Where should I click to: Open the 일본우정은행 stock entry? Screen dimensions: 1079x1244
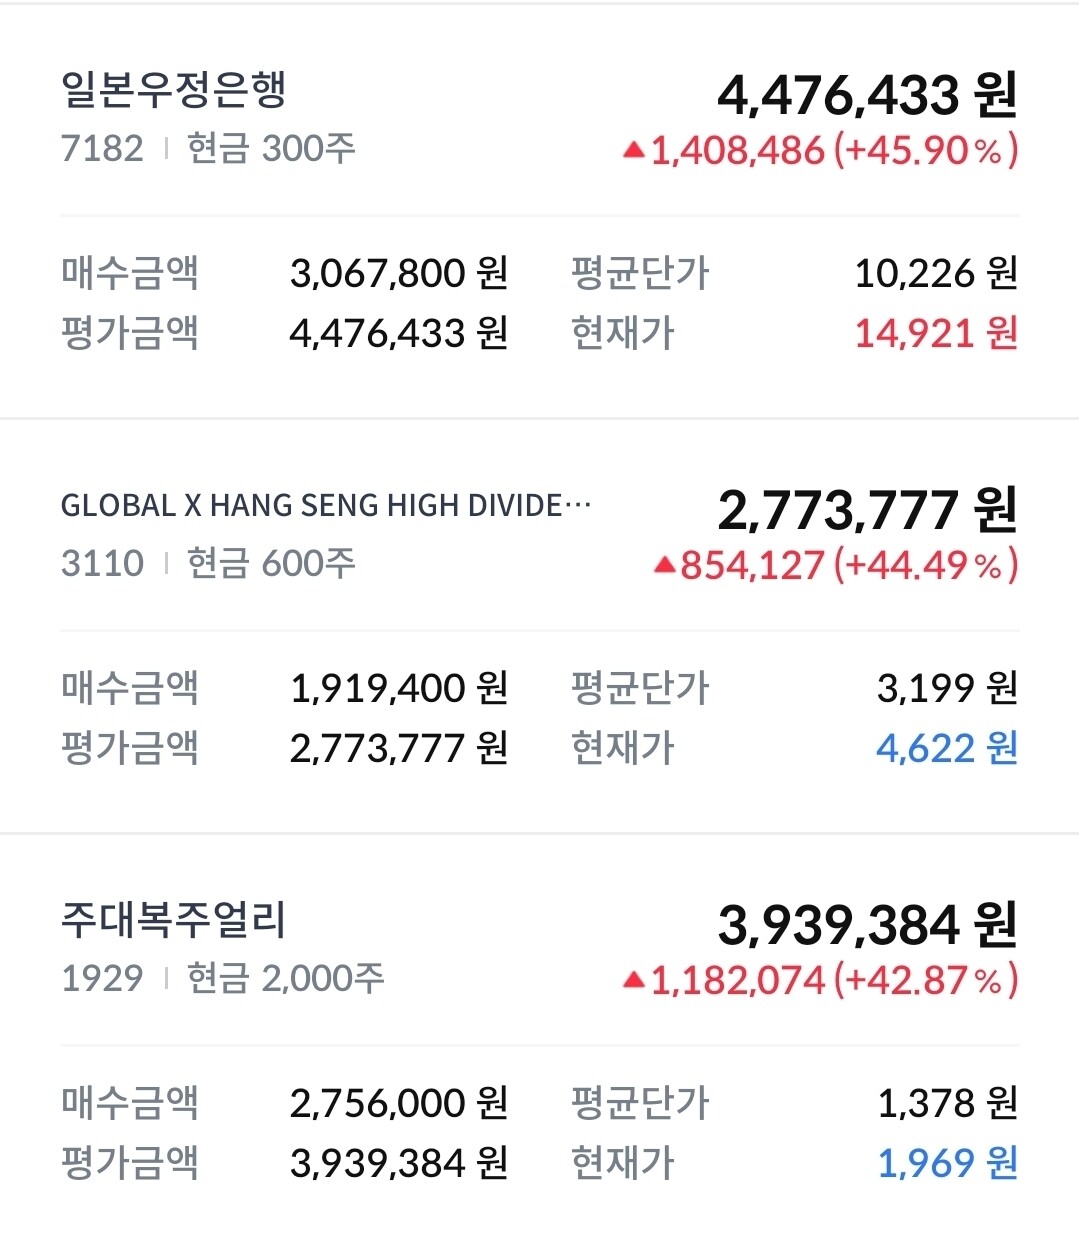174,91
